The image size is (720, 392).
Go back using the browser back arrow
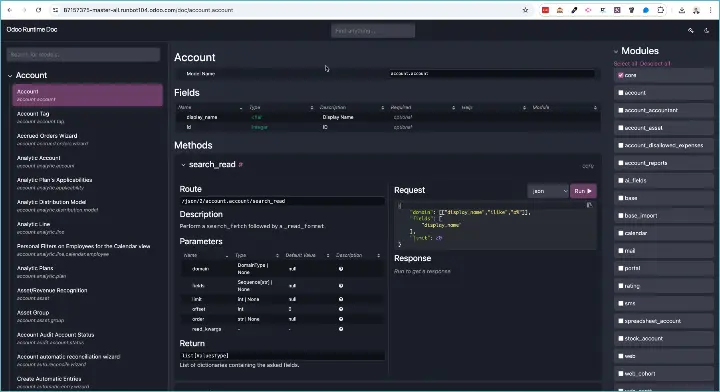point(10,10)
